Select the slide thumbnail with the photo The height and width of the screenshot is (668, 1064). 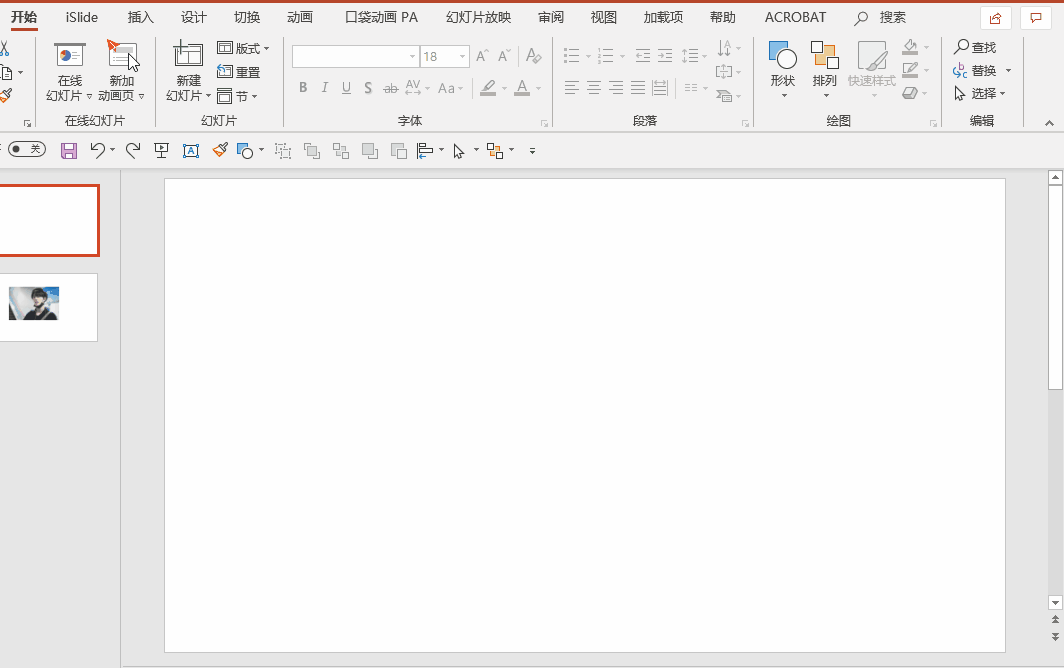pos(48,308)
